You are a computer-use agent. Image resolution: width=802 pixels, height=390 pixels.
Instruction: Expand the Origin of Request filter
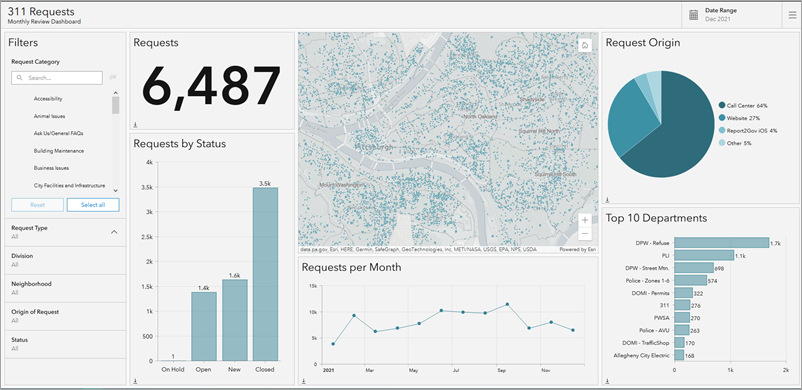[65, 316]
